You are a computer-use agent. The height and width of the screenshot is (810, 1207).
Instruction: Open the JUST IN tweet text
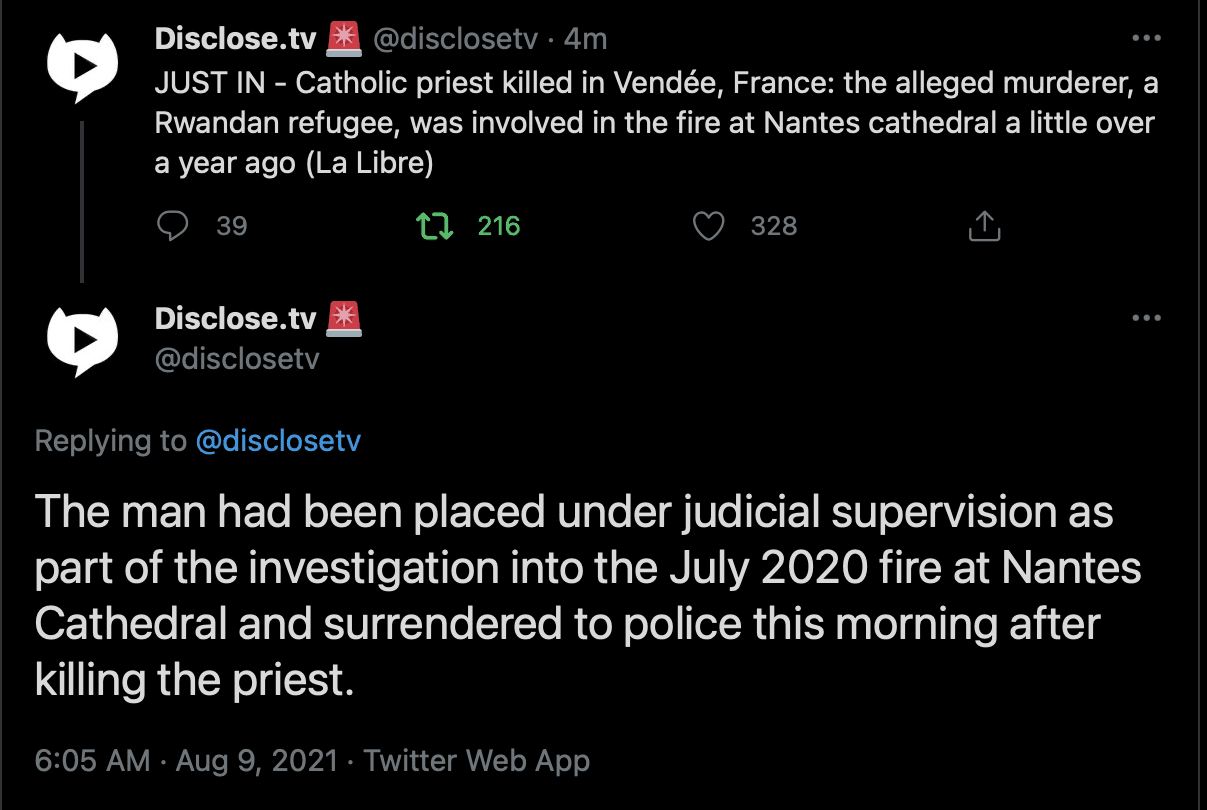pyautogui.click(x=655, y=123)
